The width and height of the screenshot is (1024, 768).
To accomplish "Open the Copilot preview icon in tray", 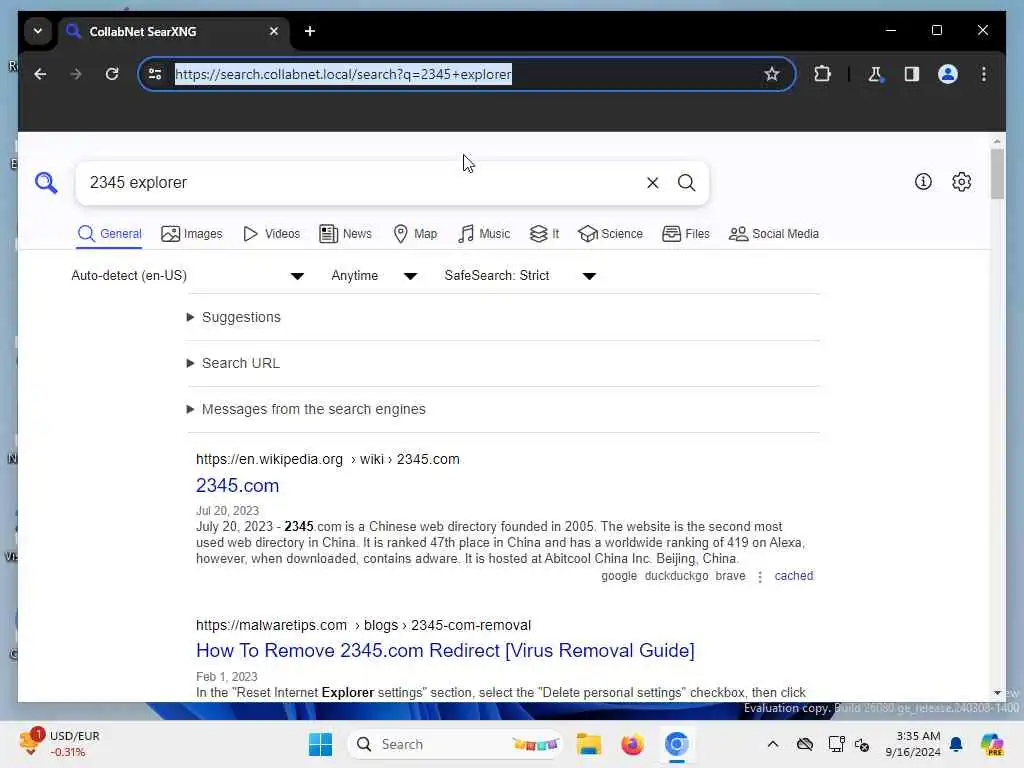I will pos(991,744).
